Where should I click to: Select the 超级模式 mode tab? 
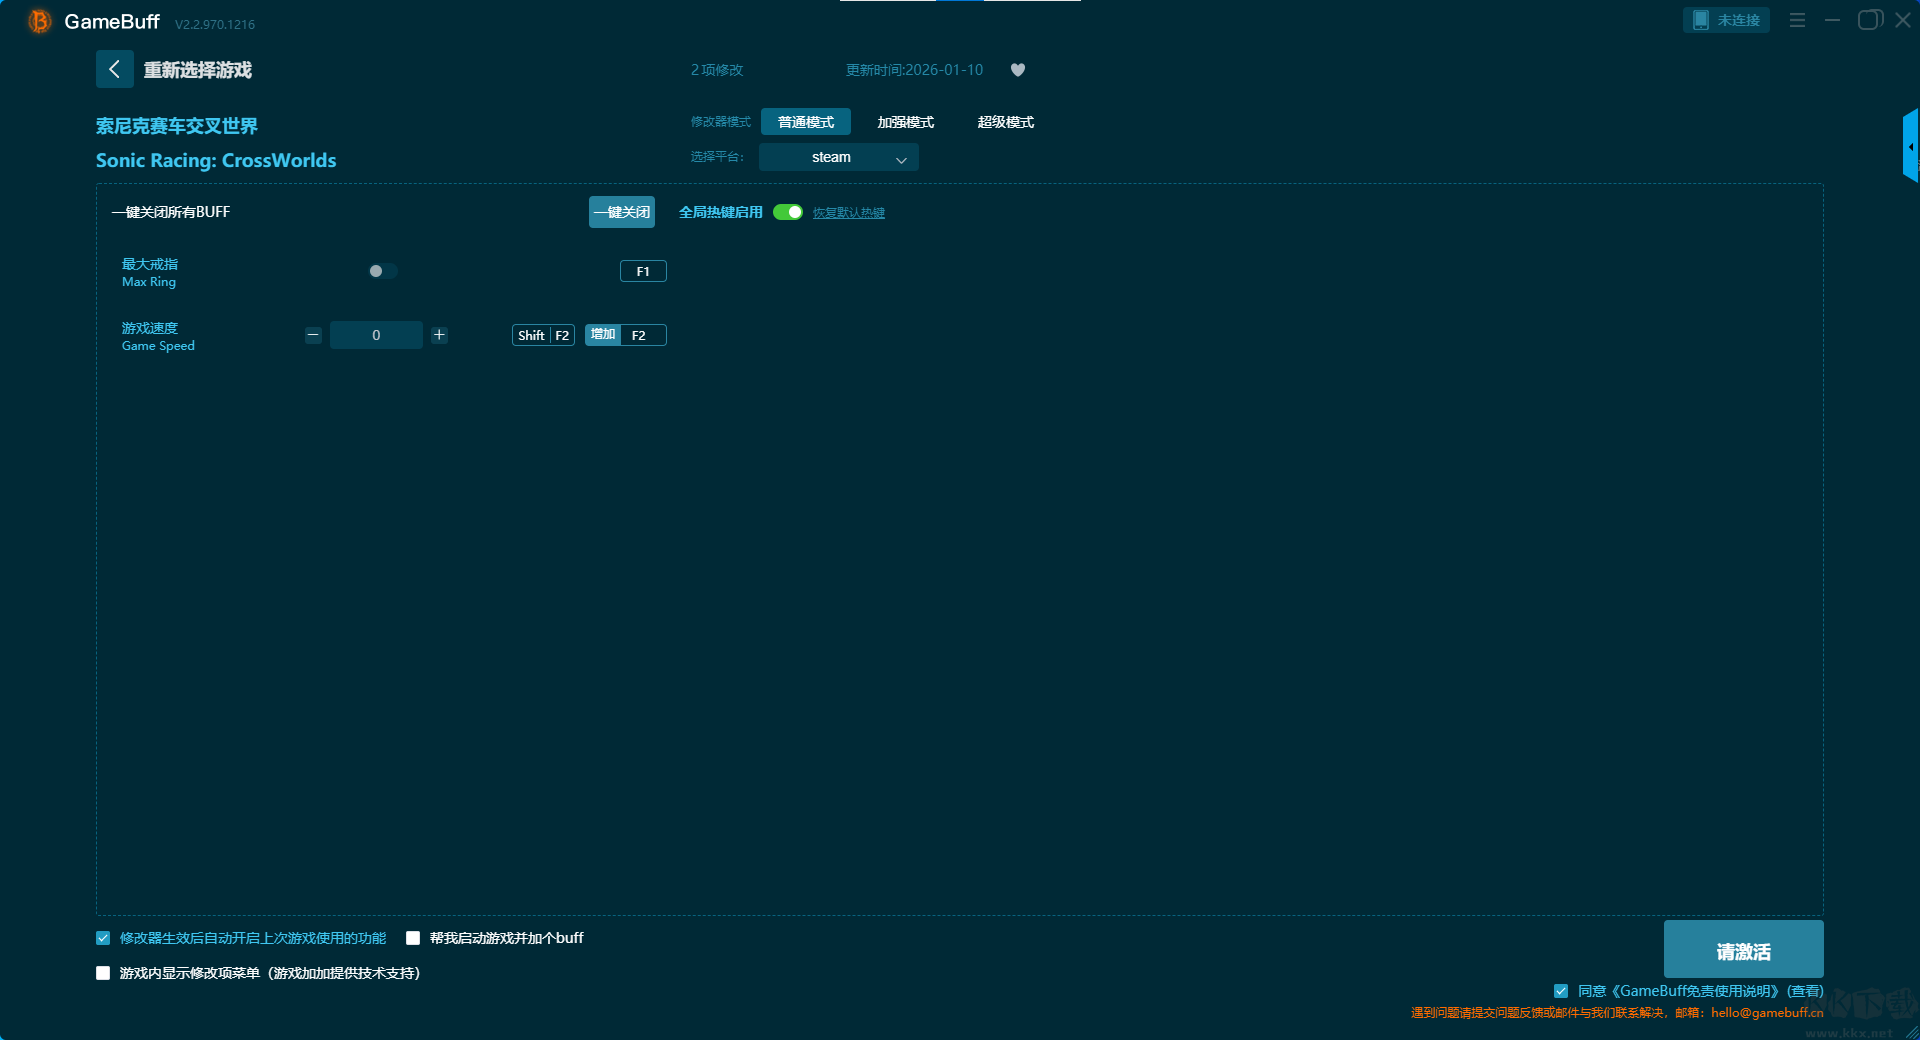point(1005,122)
